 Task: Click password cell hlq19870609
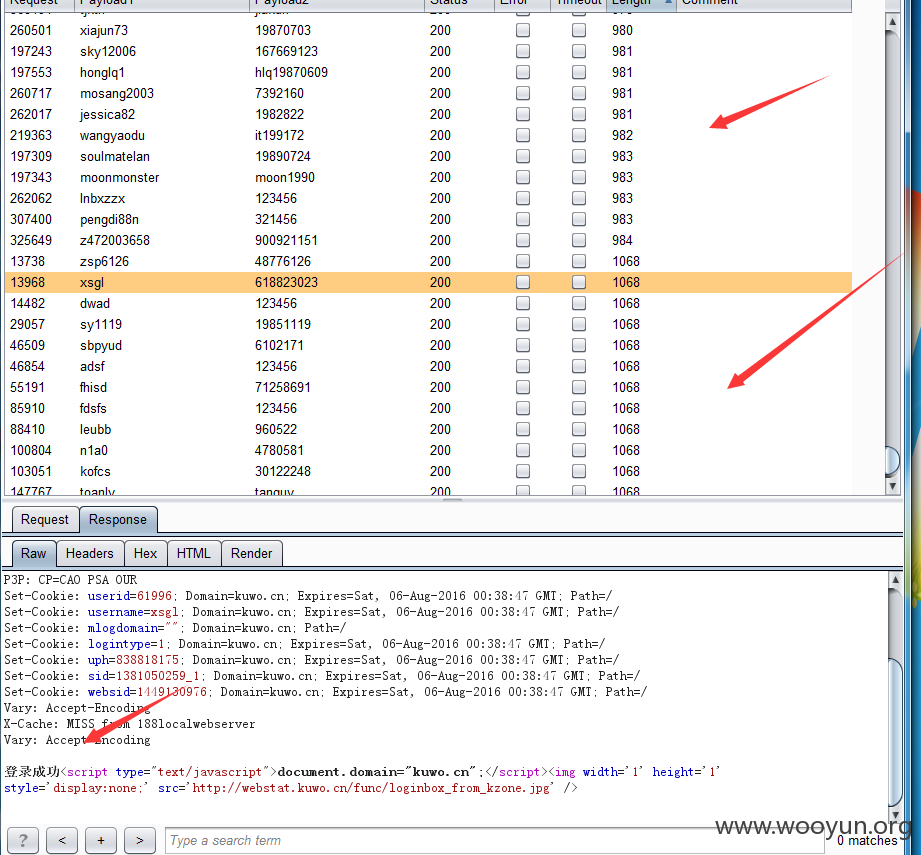[291, 72]
